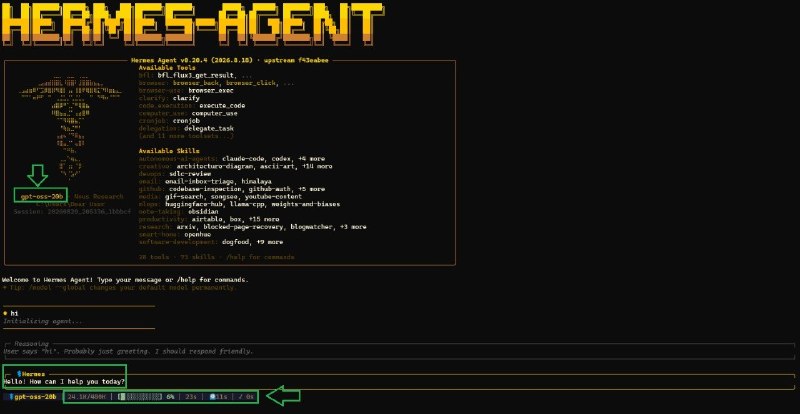
Task: Click the caduceus icon beside the Hermes reply label
Action: click(19, 374)
